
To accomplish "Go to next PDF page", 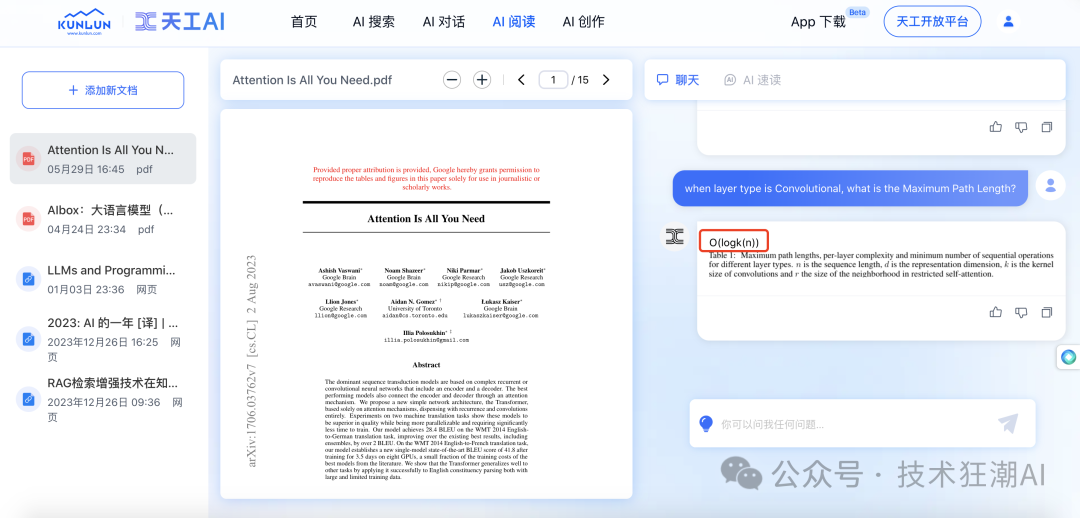I will (x=606, y=80).
